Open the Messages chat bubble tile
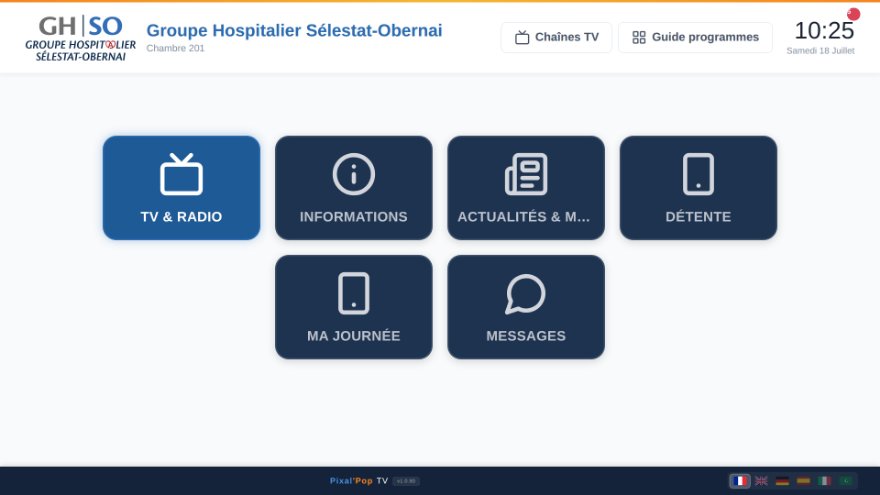The height and width of the screenshot is (495, 880). 526,307
